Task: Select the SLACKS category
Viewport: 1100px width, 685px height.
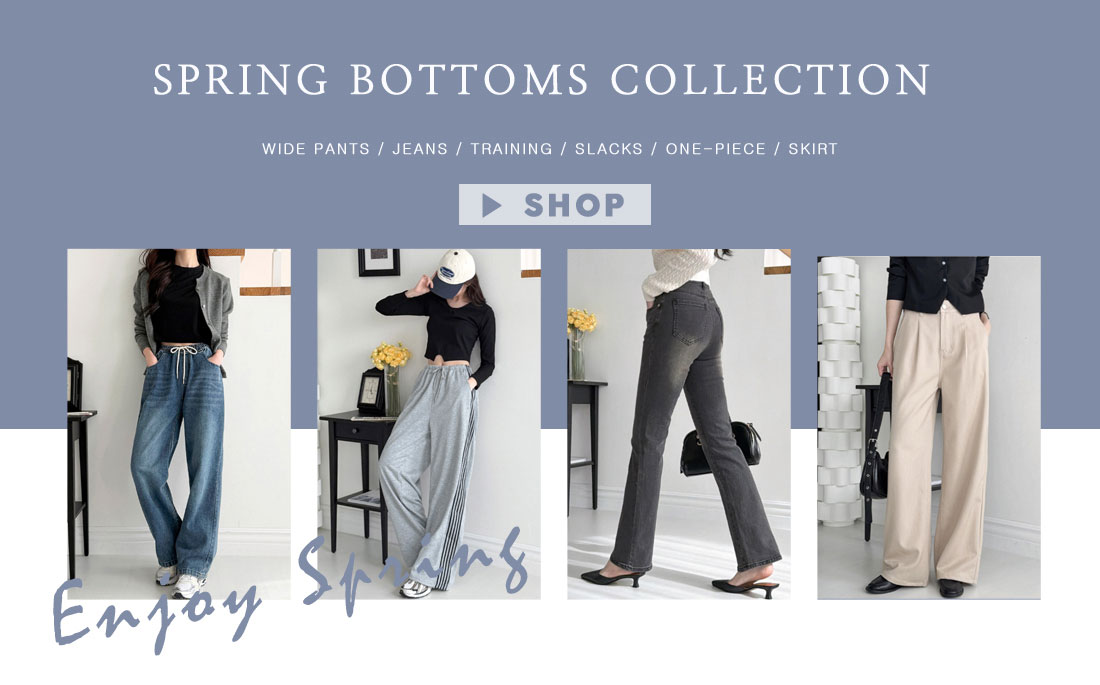Action: coord(609,149)
